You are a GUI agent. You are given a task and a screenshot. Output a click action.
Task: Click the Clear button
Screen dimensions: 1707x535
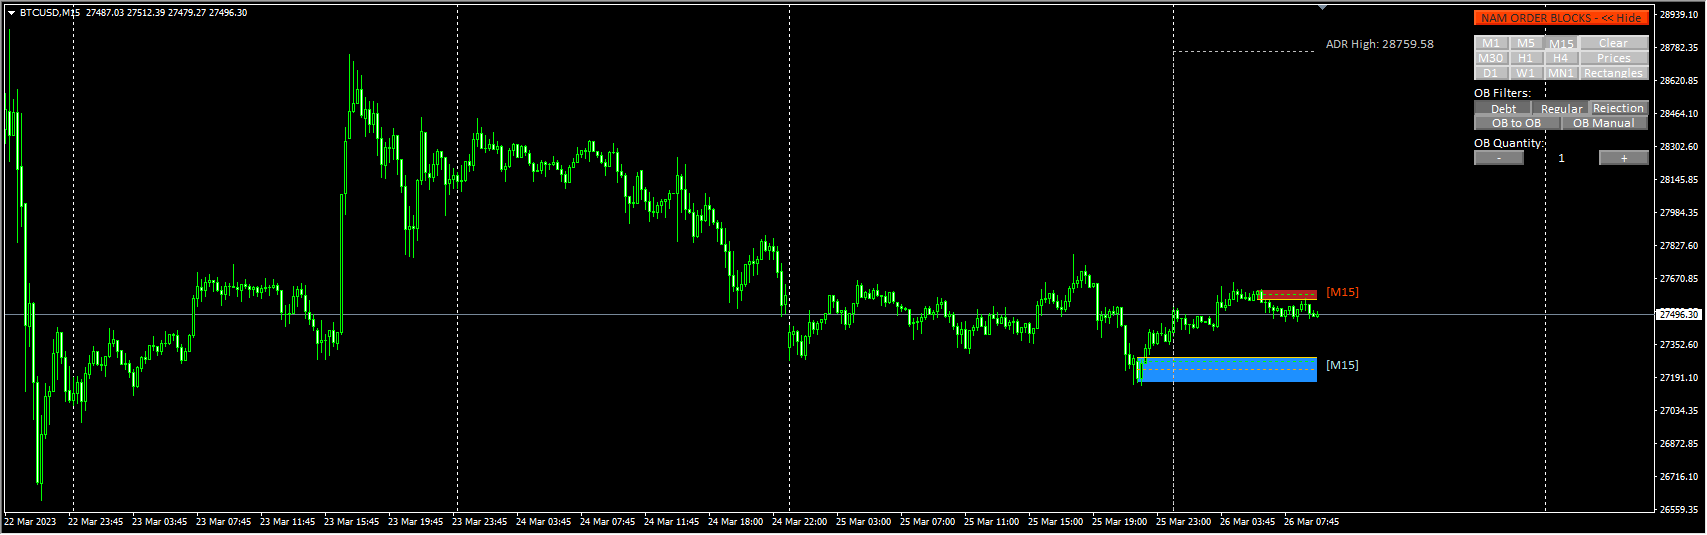pyautogui.click(x=1613, y=43)
